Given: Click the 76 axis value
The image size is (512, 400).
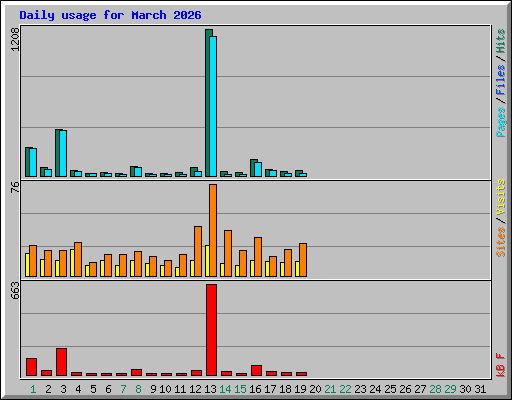Looking at the screenshot, I should [x=15, y=187].
